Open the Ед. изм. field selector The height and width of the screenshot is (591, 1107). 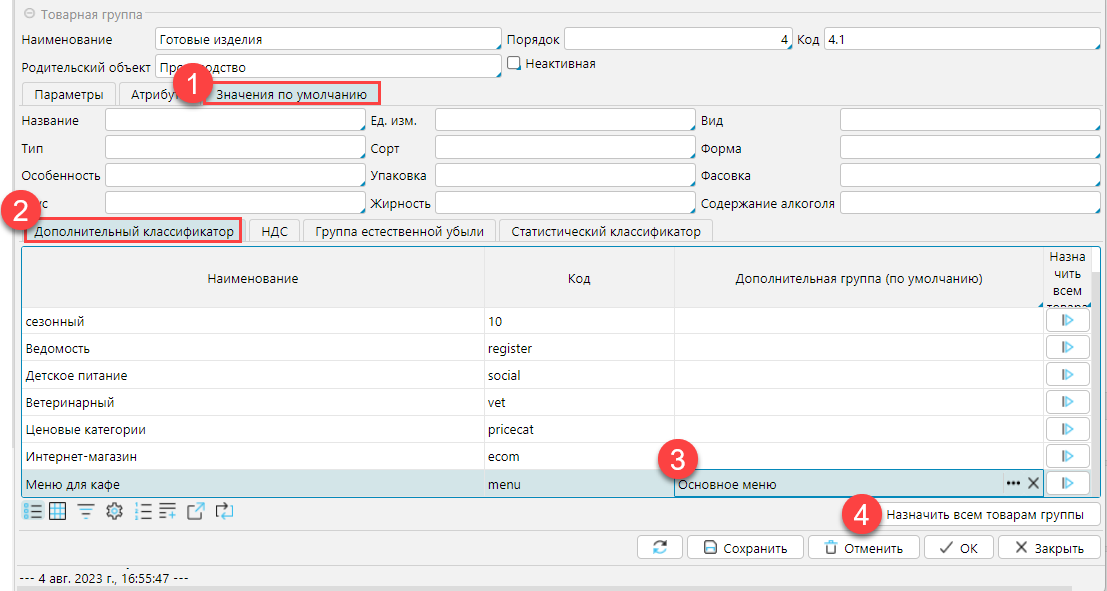click(564, 120)
